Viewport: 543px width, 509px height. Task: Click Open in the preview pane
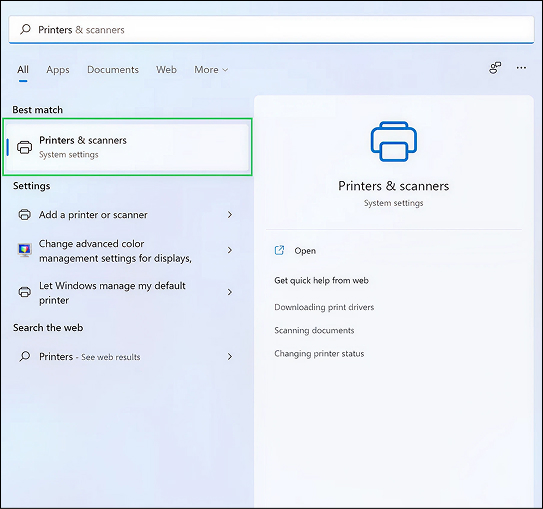[305, 251]
